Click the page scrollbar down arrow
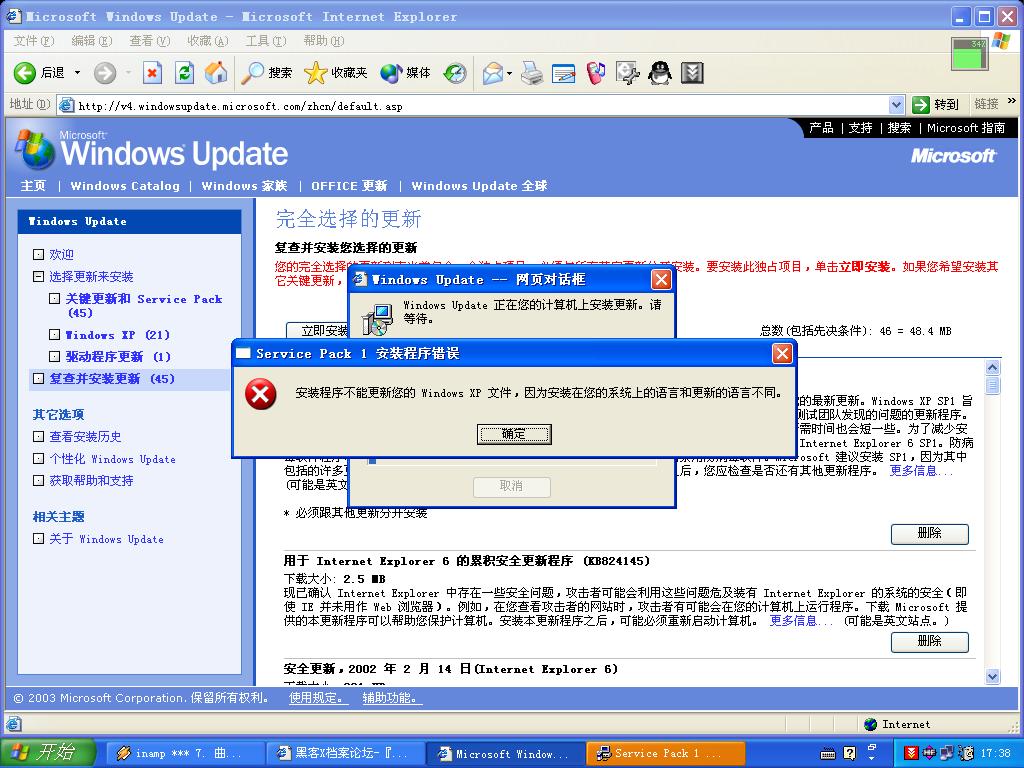Screen dimensions: 1024x768 point(993,677)
